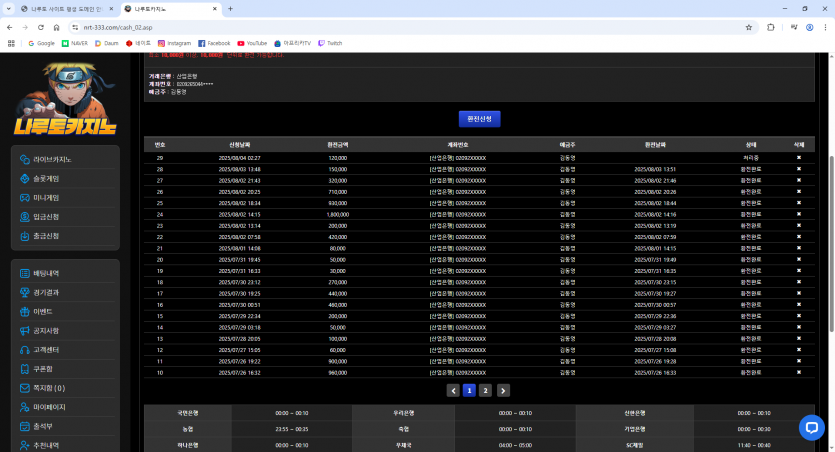Click the page vertical scrollbar thumb

831,244
